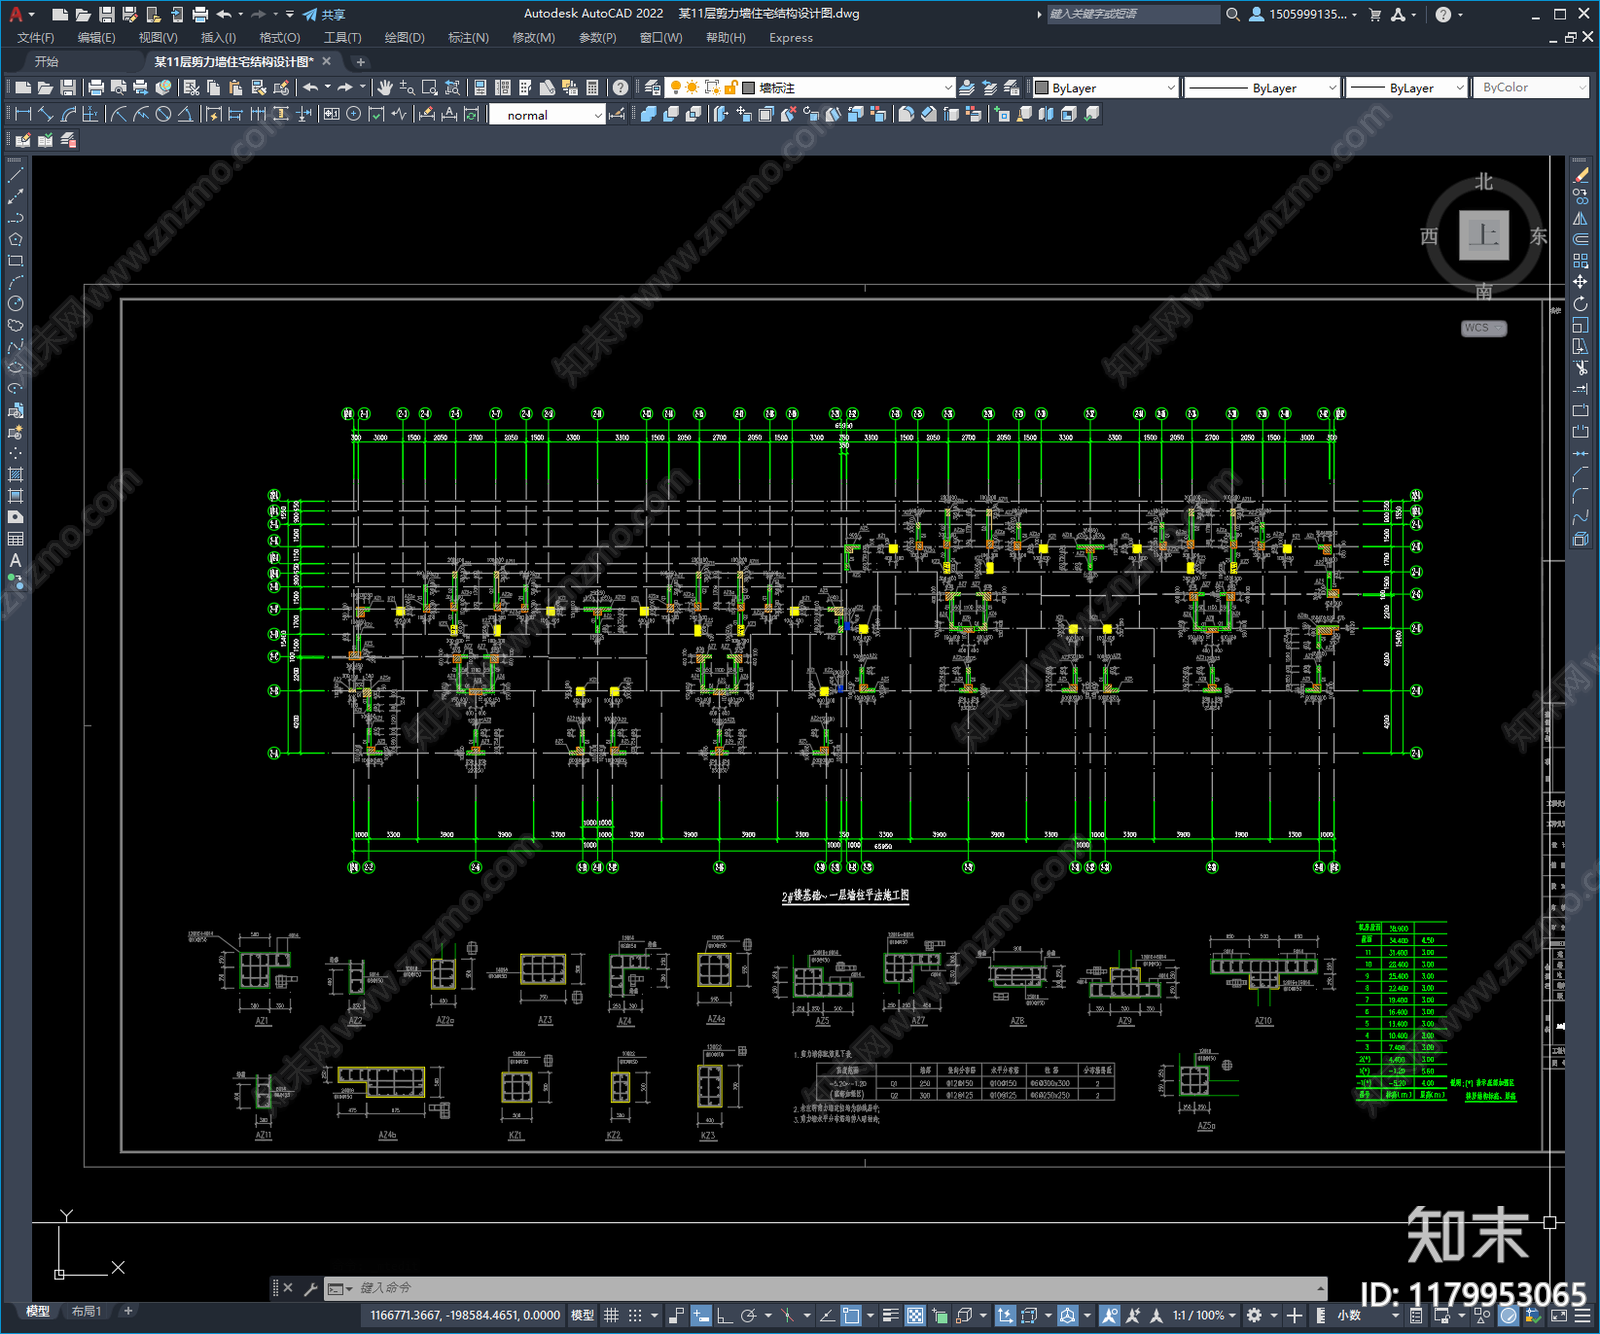Select the Pan hand tool
This screenshot has width=1600, height=1334.
pyautogui.click(x=385, y=88)
